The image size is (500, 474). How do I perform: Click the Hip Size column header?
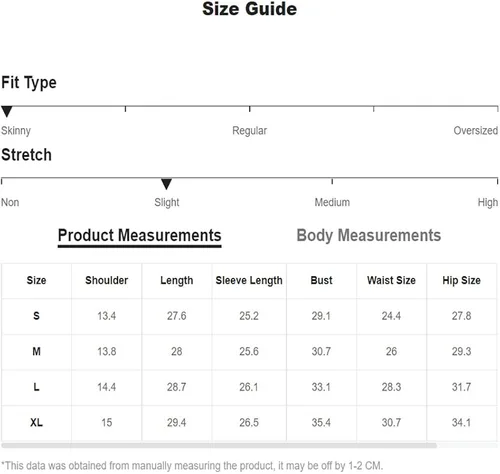[461, 280]
